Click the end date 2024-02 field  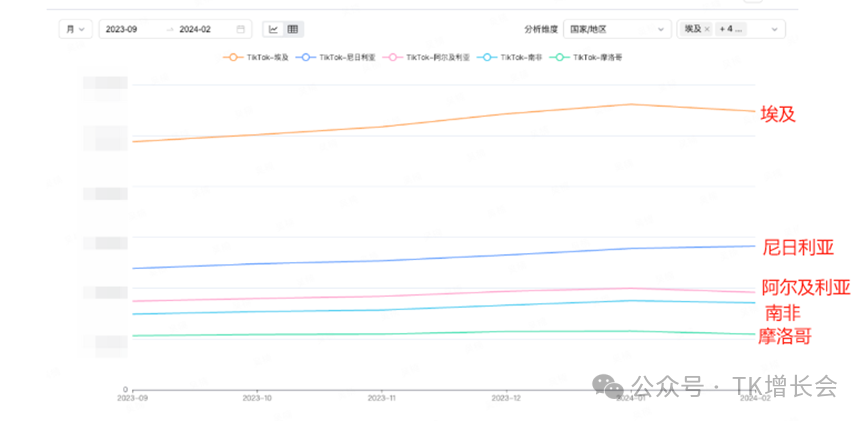pos(195,30)
